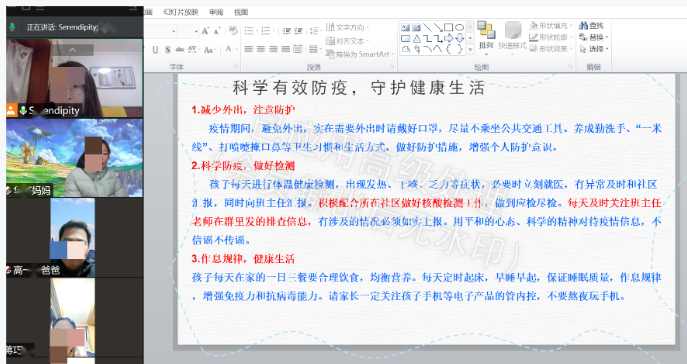The height and width of the screenshot is (364, 687).
Task: Select the triangle shape
Action: coord(416,38)
